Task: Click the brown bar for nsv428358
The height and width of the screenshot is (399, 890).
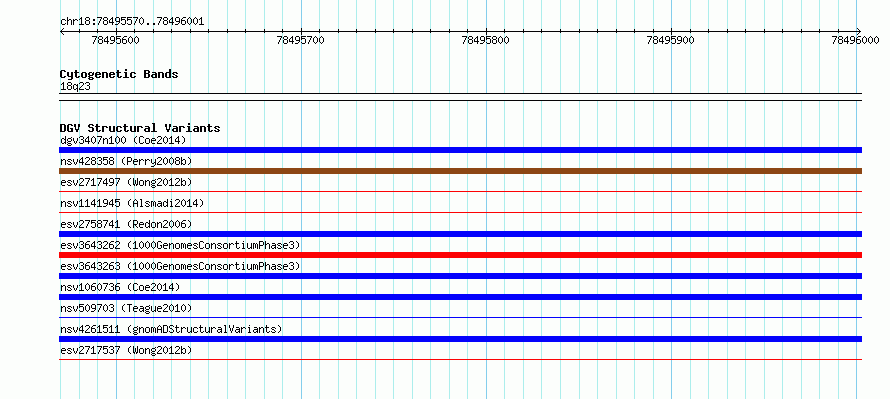Action: (x=460, y=171)
